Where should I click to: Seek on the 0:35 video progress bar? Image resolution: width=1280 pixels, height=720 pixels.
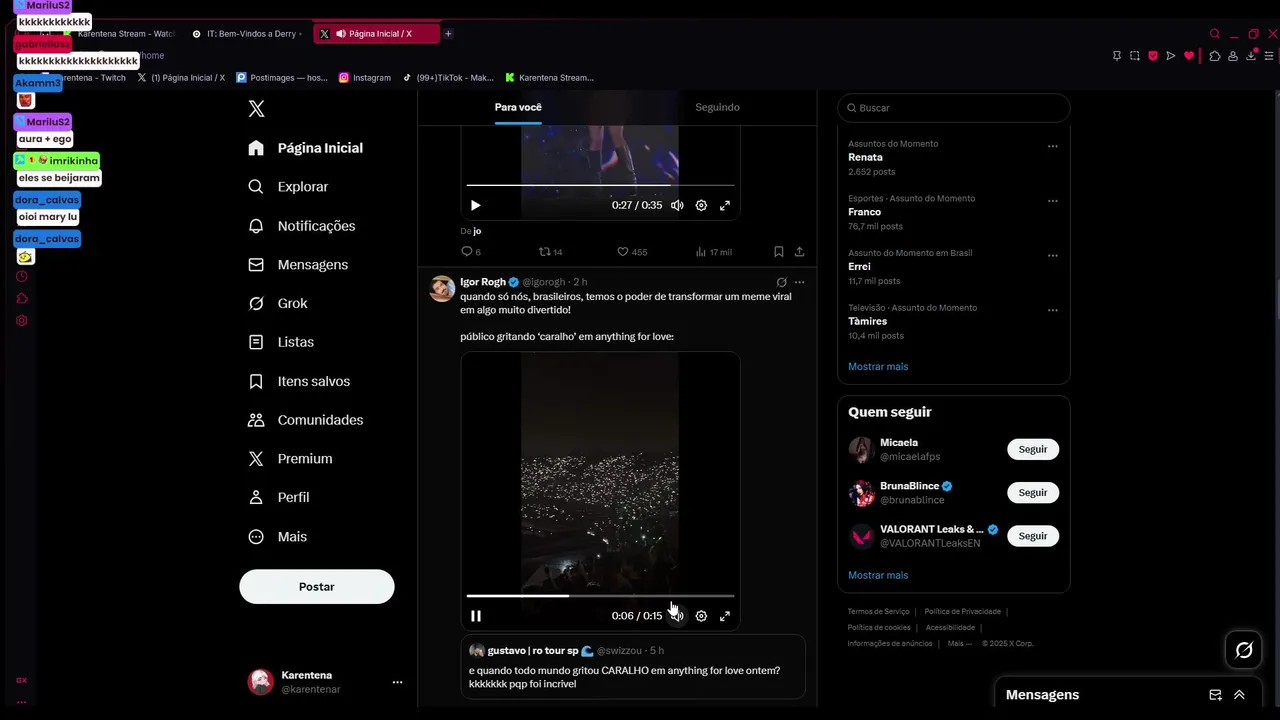600,185
